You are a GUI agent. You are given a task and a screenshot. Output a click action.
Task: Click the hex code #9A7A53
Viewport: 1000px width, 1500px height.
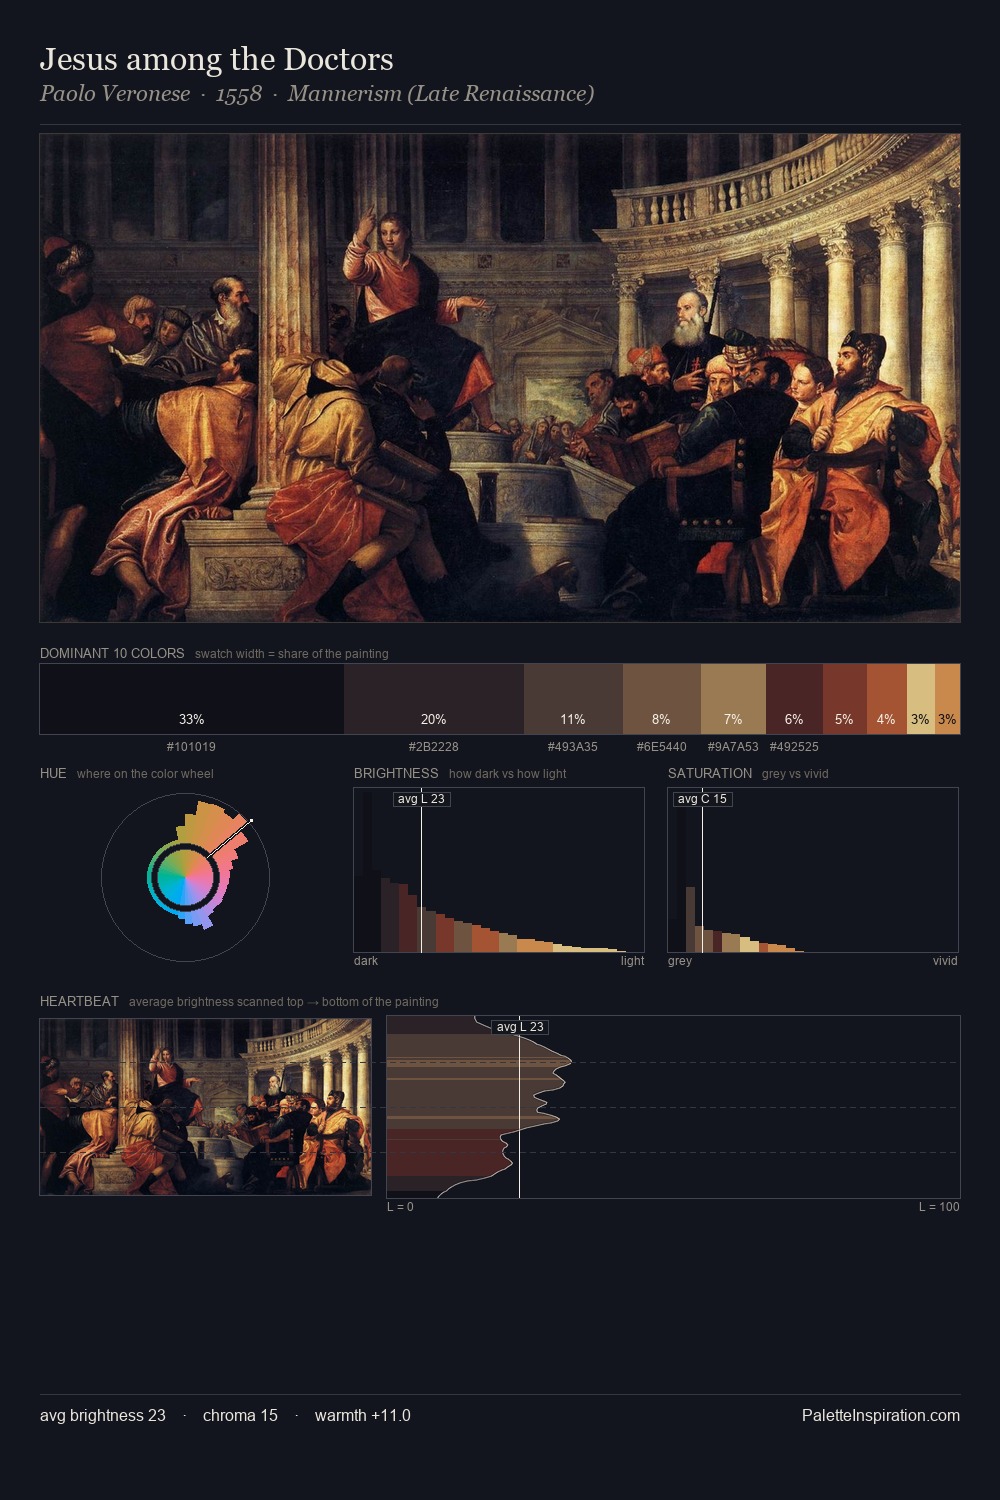pyautogui.click(x=733, y=747)
